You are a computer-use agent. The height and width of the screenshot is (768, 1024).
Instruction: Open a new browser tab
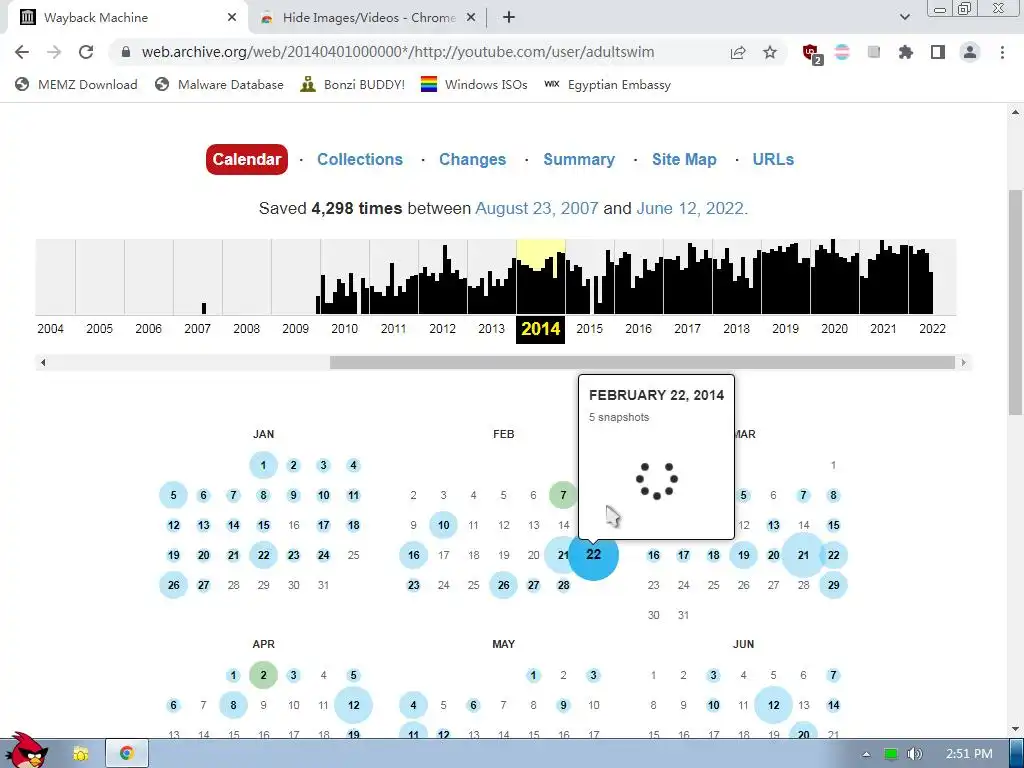pos(509,18)
